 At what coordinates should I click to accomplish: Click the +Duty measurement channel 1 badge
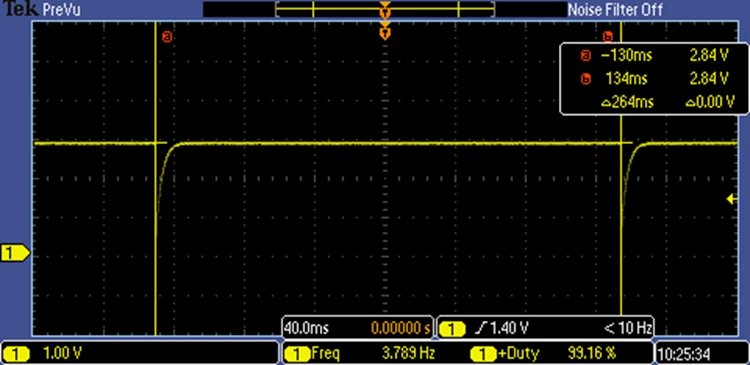click(x=483, y=354)
